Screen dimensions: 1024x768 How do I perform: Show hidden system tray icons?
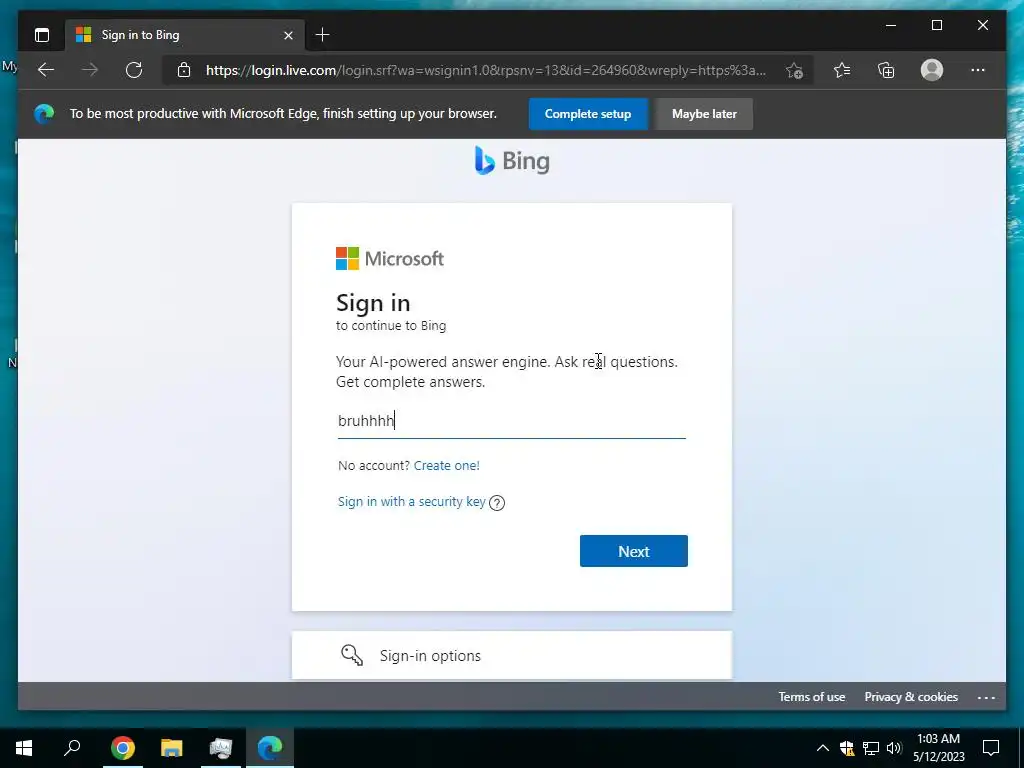(x=823, y=748)
